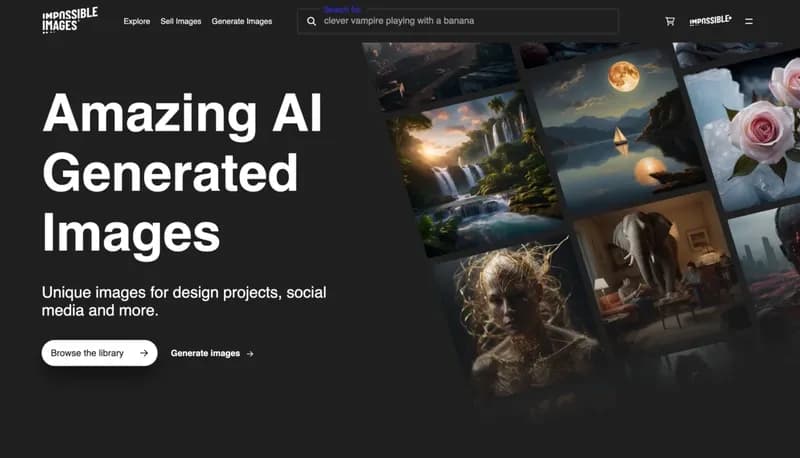Screen dimensions: 800x458
Task: Click the search magnifier icon
Action: point(311,21)
